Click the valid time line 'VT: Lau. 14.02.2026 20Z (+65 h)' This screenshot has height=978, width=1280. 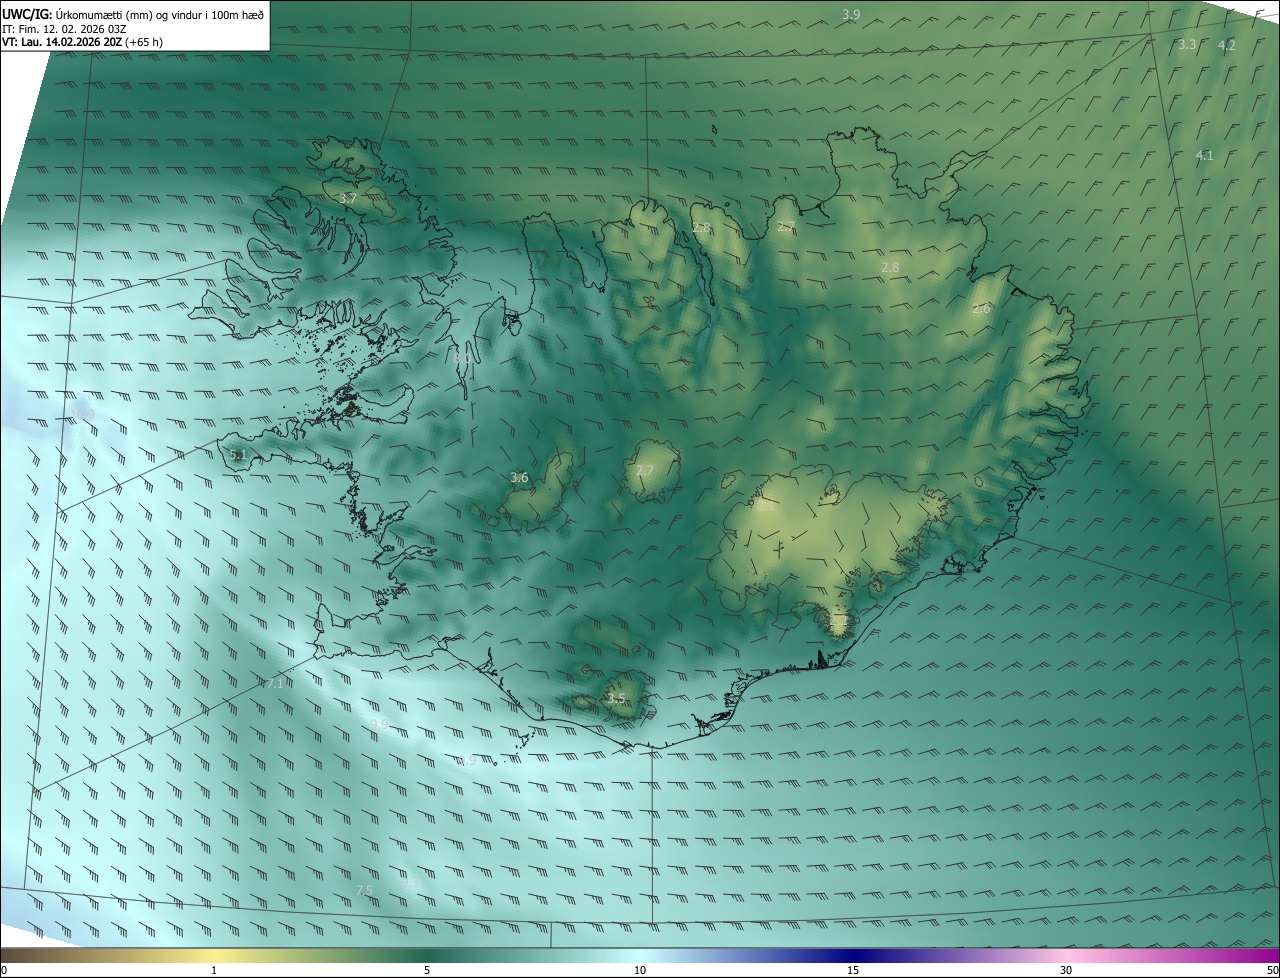click(x=82, y=42)
